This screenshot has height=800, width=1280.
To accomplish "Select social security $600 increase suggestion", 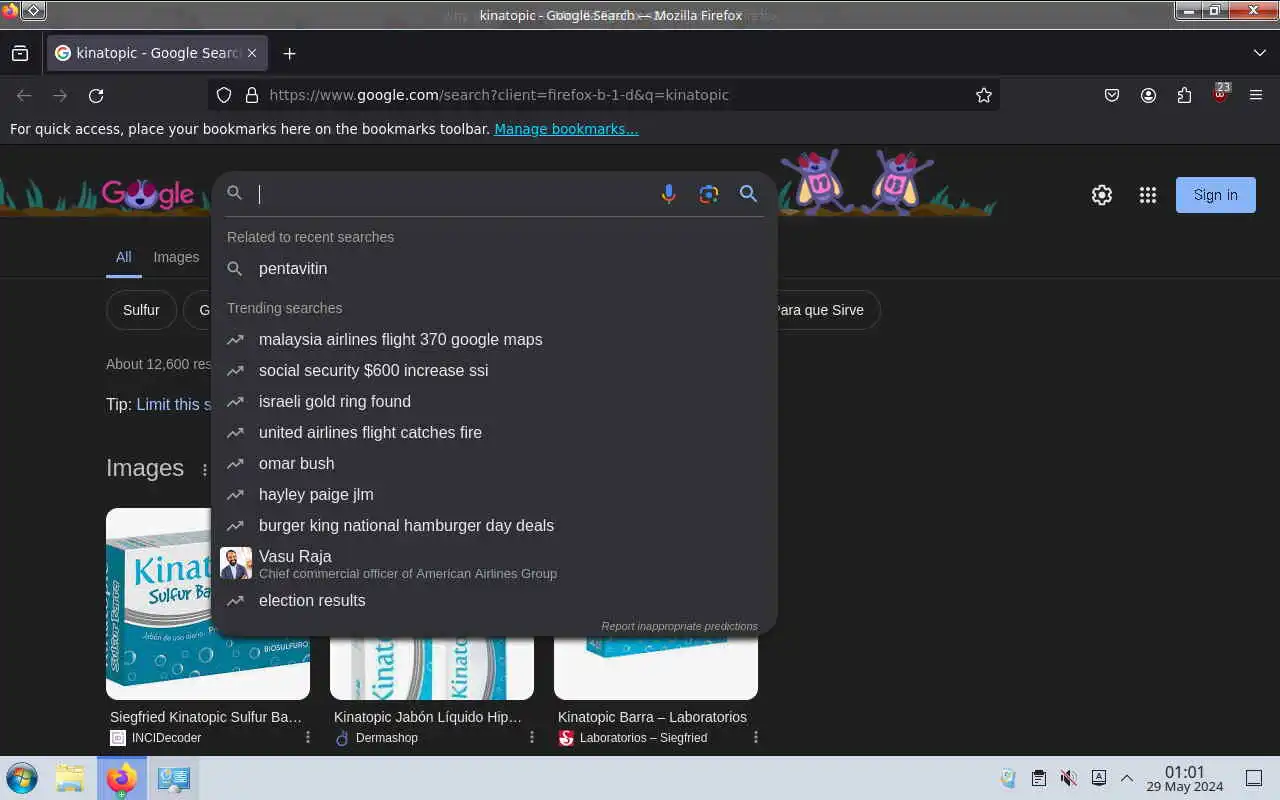I will [495, 370].
